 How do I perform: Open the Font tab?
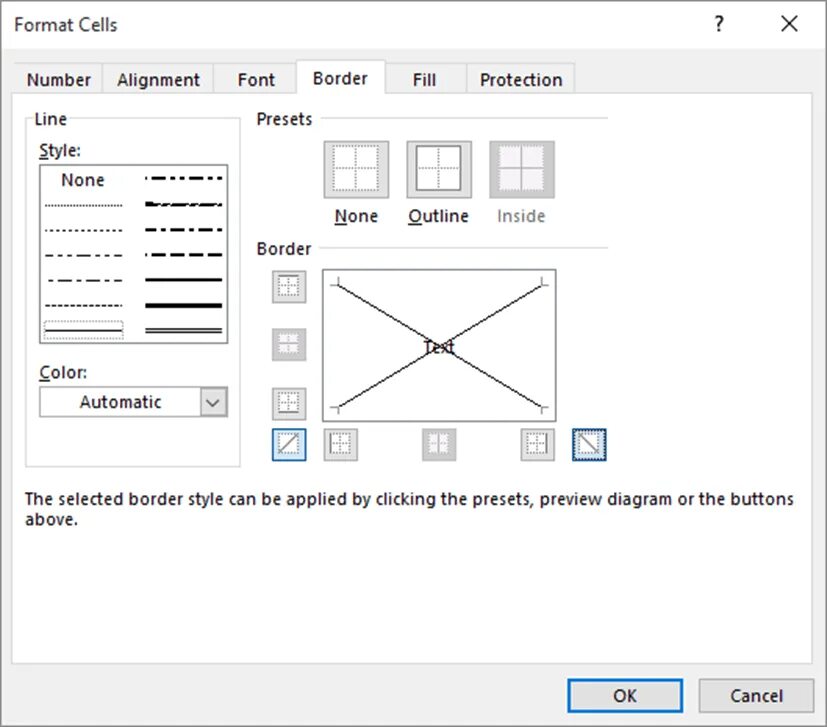click(x=256, y=80)
